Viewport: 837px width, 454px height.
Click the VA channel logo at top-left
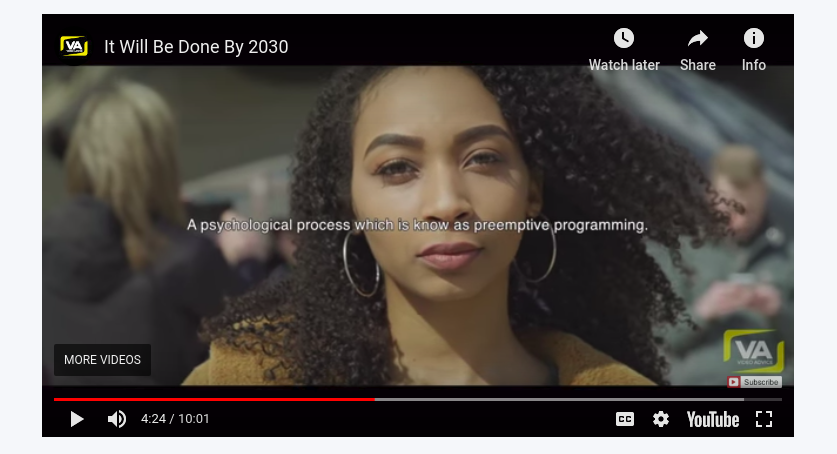(x=74, y=46)
